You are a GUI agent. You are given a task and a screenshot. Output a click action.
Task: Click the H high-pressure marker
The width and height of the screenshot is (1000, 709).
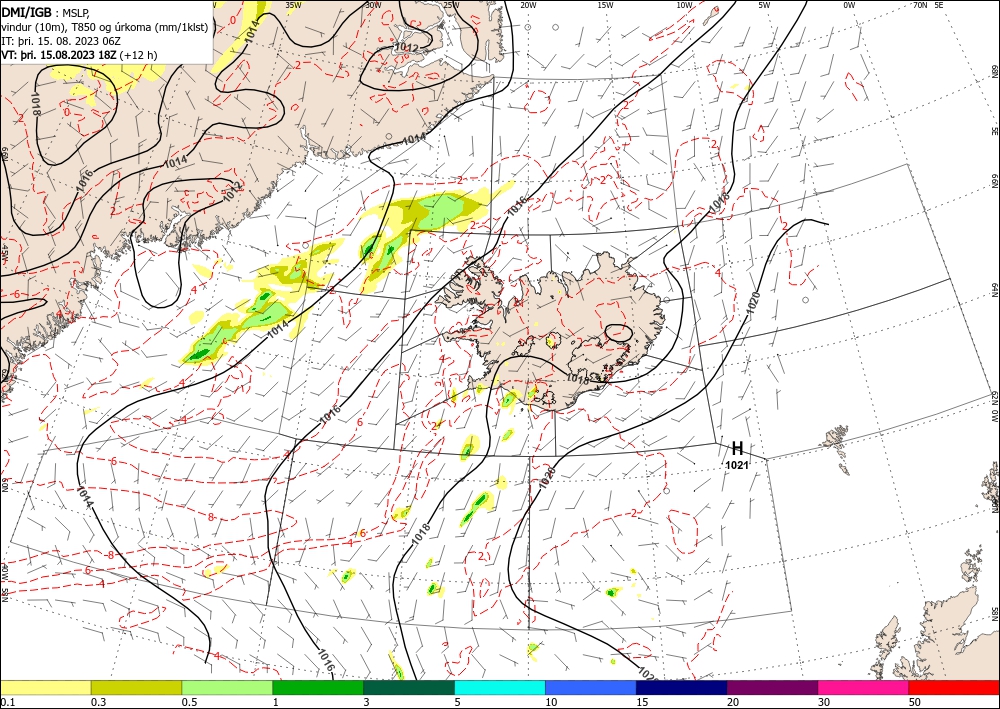(737, 448)
